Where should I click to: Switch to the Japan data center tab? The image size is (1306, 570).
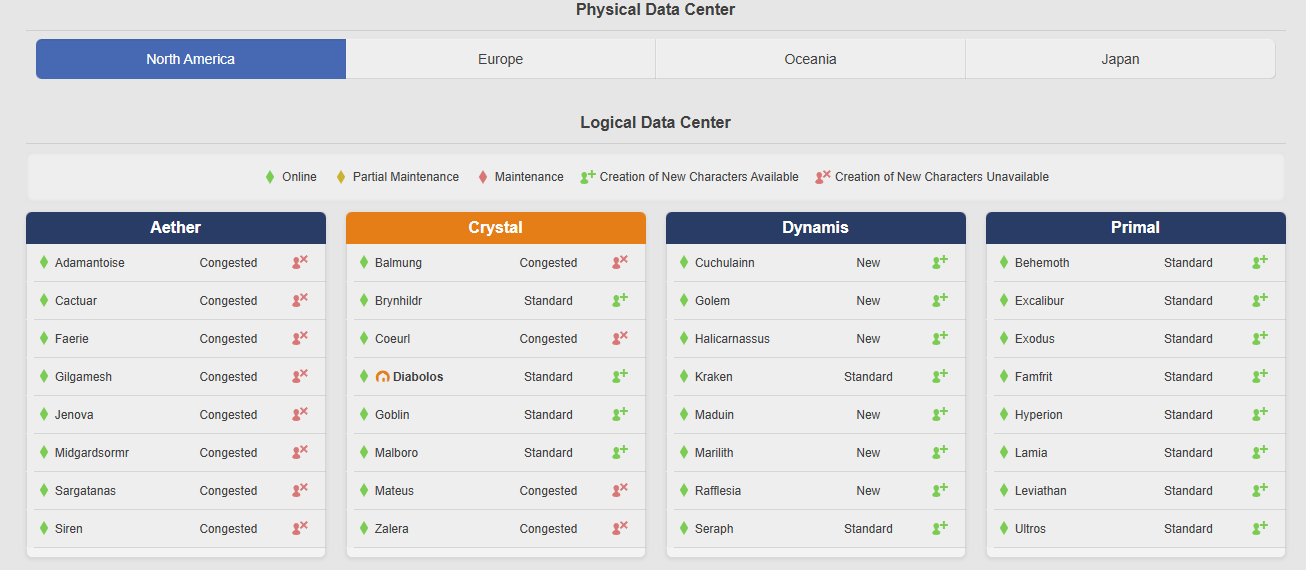(1120, 59)
